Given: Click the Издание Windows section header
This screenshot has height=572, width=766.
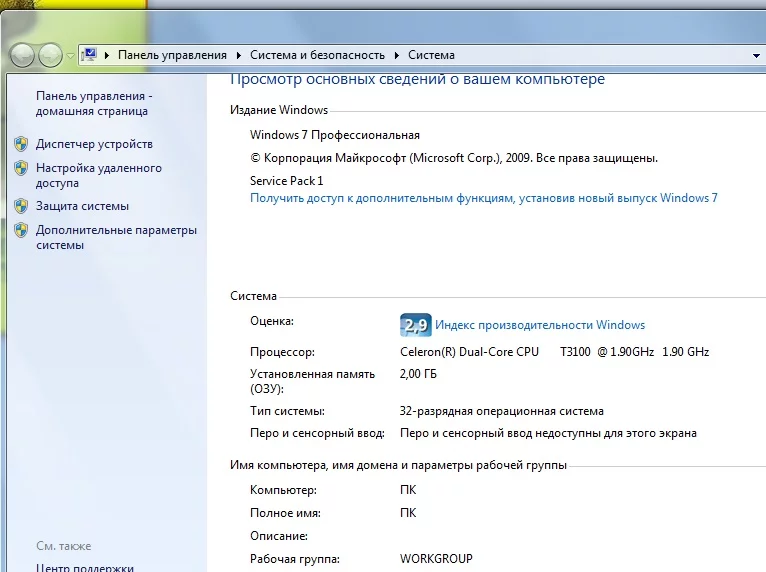Looking at the screenshot, I should [x=279, y=110].
